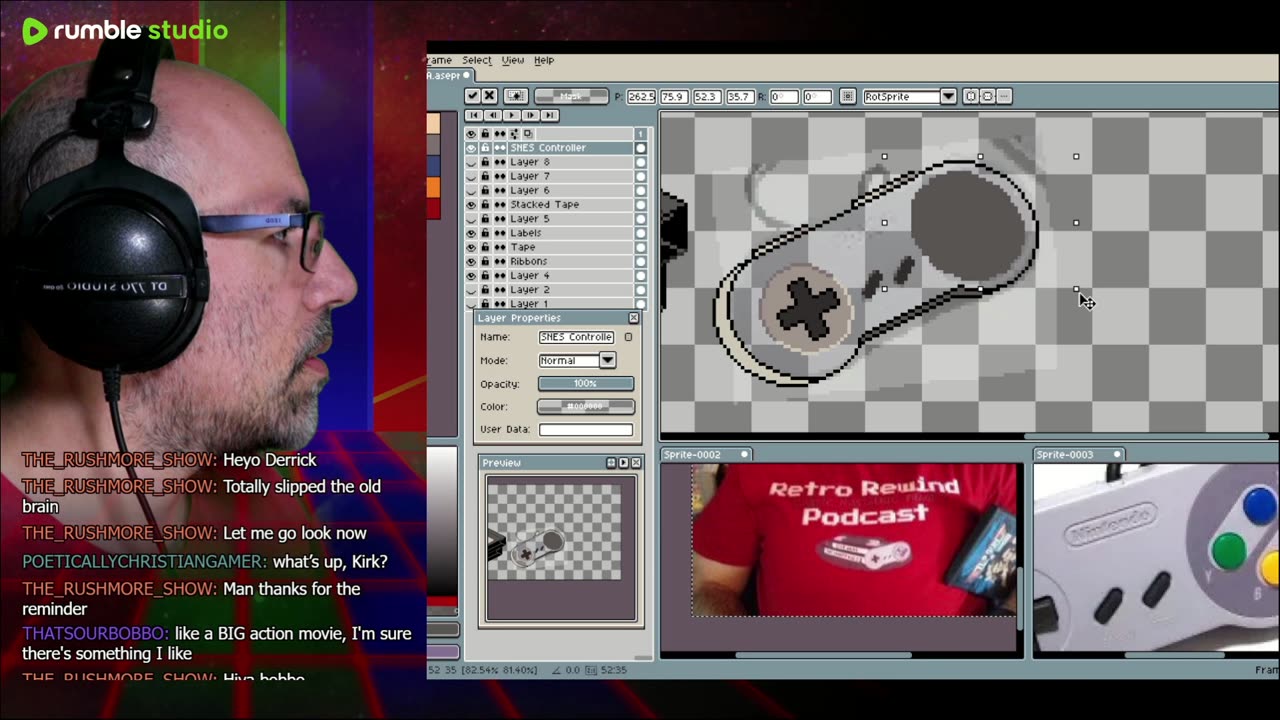Toggle continuous cels on the Labels layer
The width and height of the screenshot is (1280, 720).
[x=499, y=233]
